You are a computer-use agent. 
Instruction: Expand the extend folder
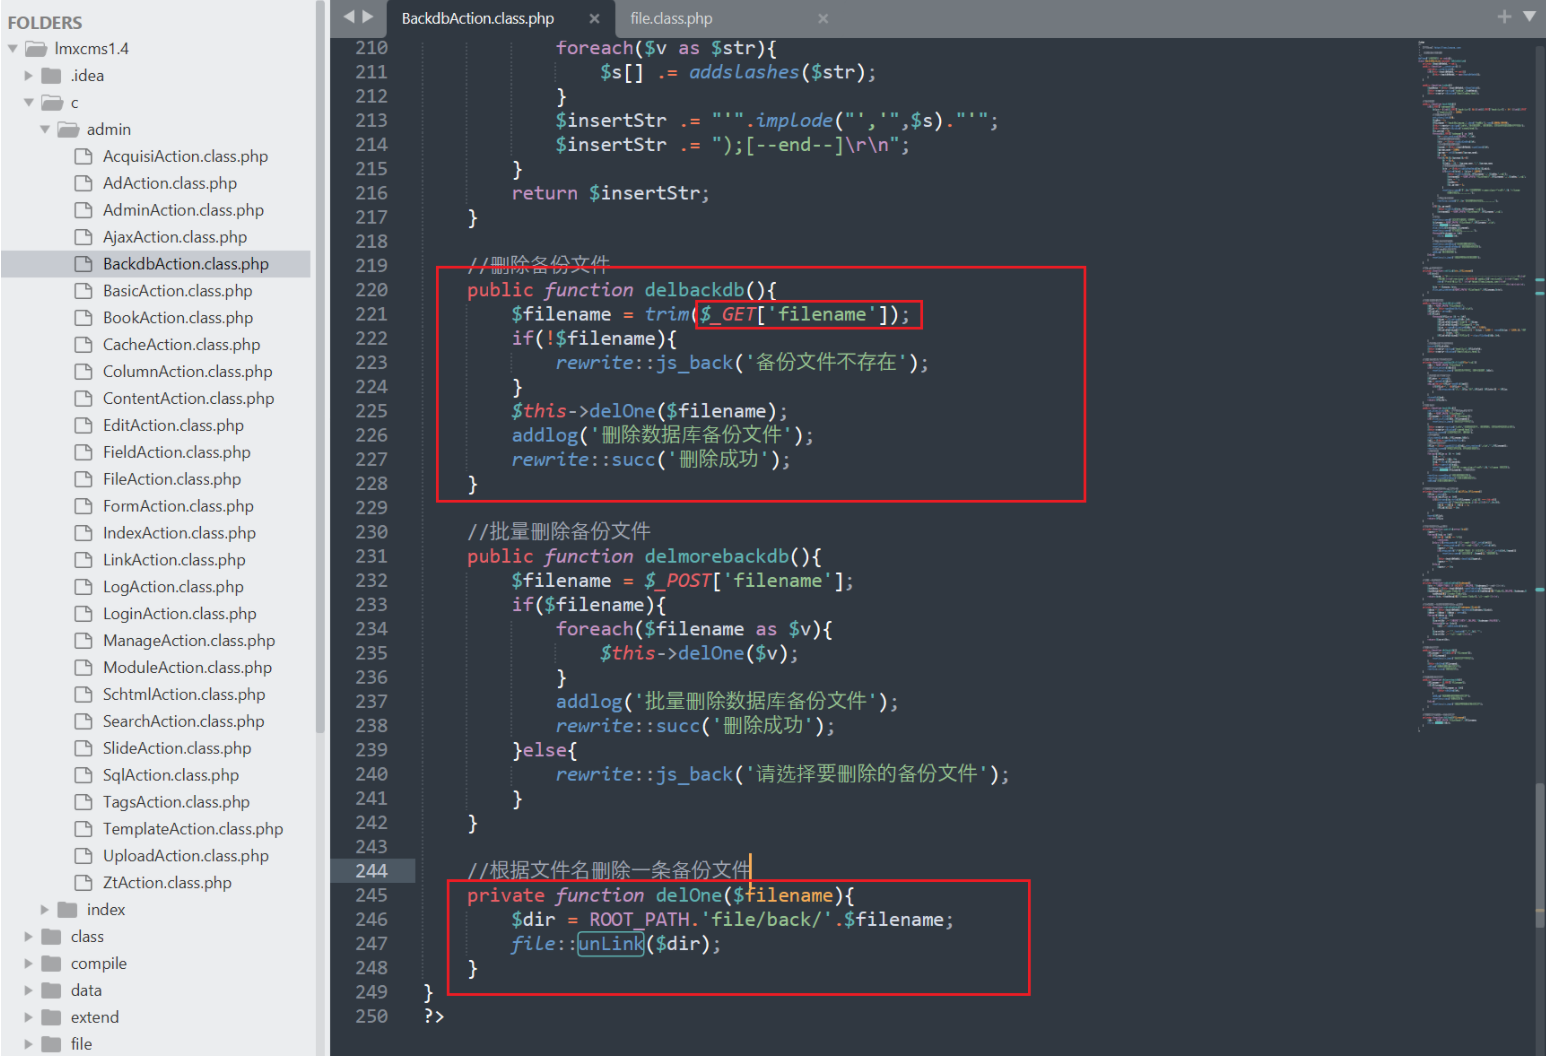point(29,1017)
